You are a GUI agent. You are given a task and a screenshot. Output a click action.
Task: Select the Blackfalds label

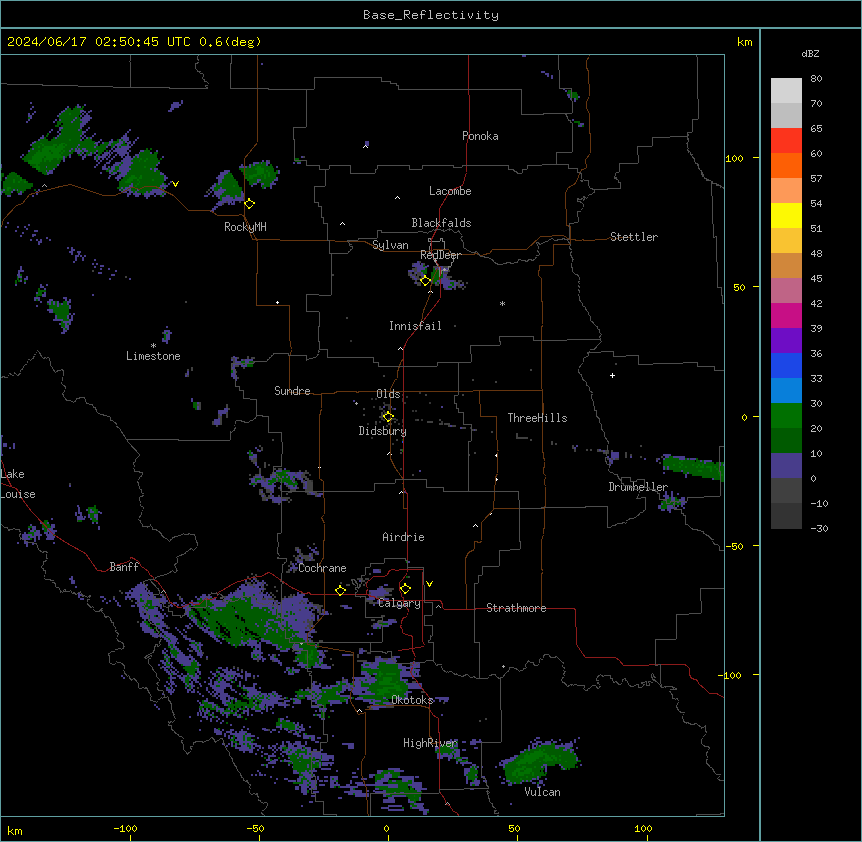coord(441,223)
